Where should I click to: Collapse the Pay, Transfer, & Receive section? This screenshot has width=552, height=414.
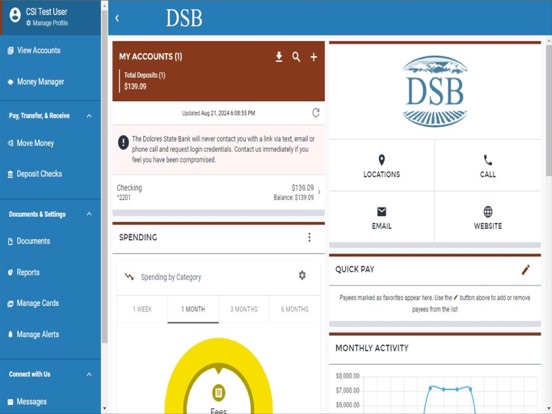[x=89, y=116]
